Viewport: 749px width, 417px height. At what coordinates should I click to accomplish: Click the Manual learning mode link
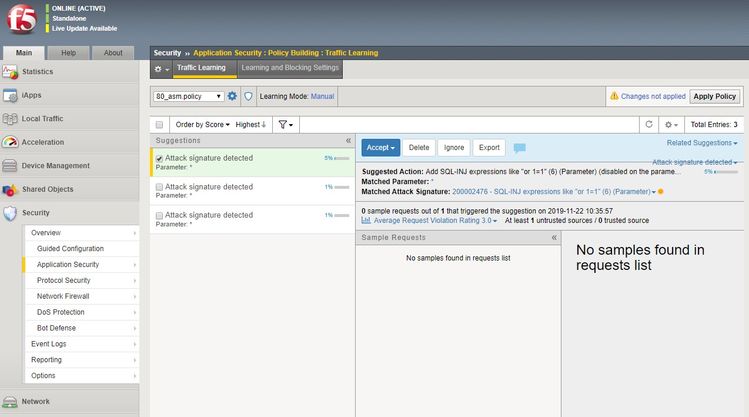pyautogui.click(x=322, y=96)
